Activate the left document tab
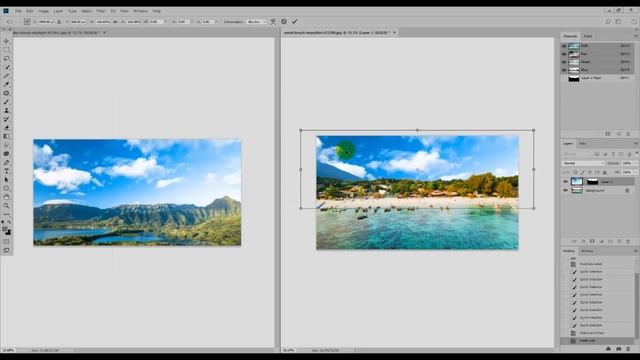This screenshot has height=360, width=640. tap(57, 32)
